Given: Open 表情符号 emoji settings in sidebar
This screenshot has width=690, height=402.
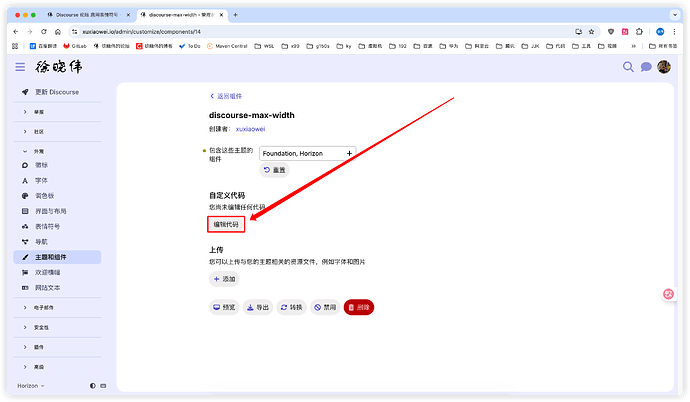Looking at the screenshot, I should click(50, 226).
